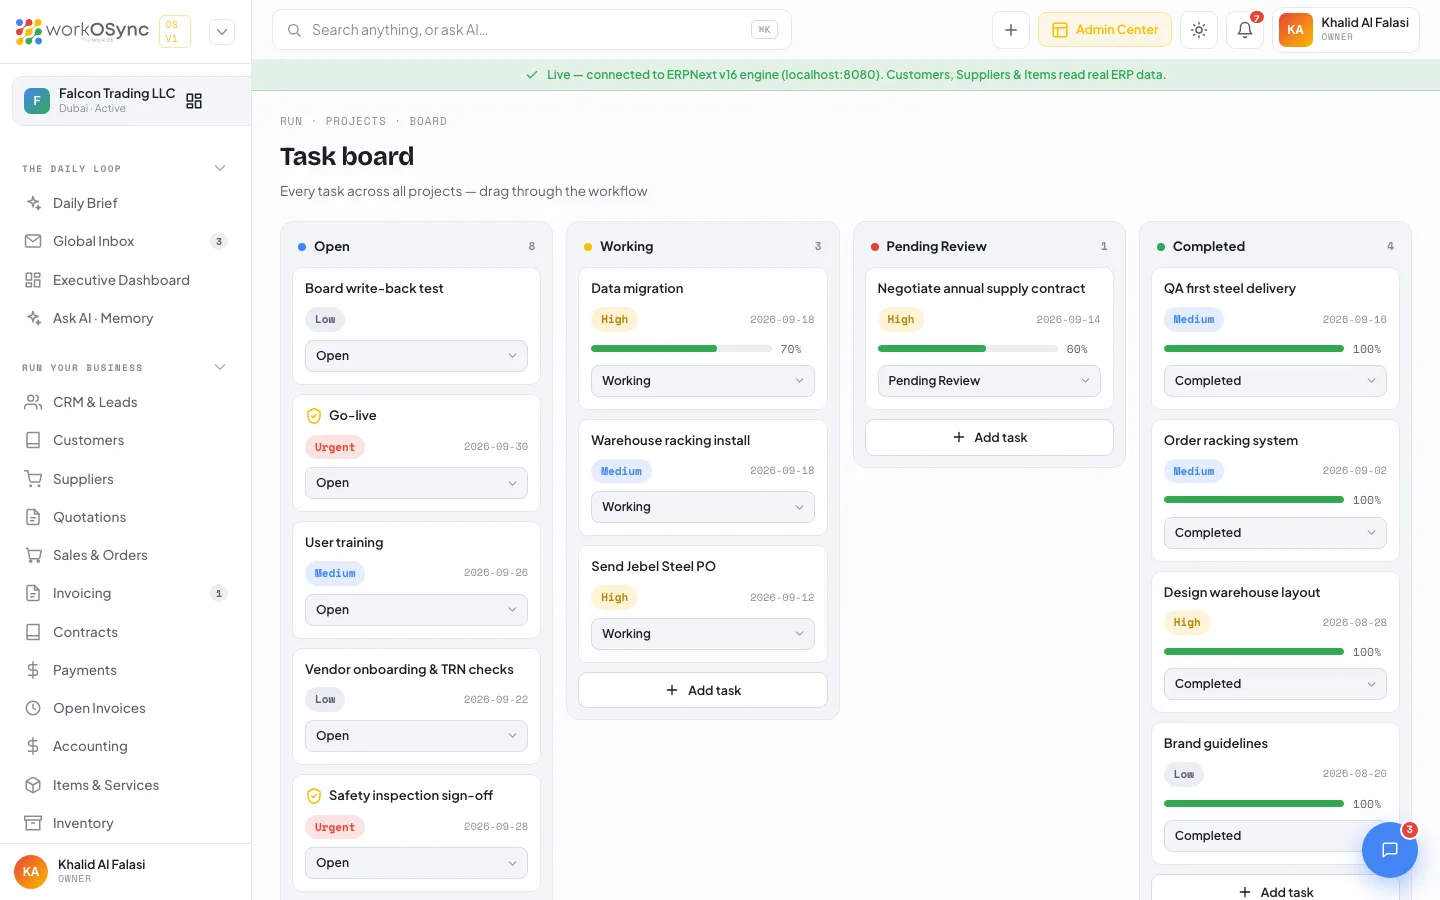
Task: Open status dropdown on Go-live task
Action: pyautogui.click(x=416, y=483)
